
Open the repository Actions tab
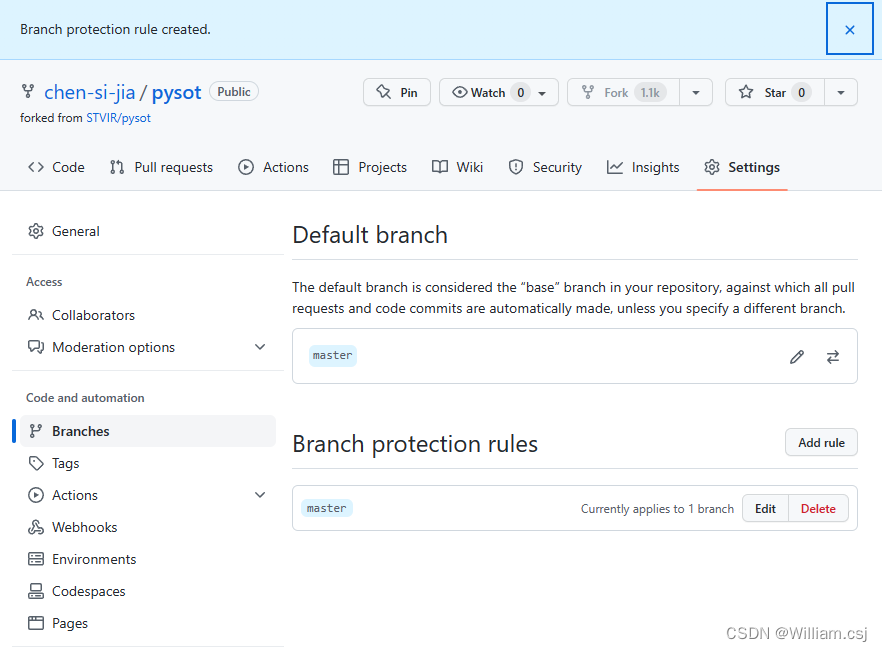point(273,167)
